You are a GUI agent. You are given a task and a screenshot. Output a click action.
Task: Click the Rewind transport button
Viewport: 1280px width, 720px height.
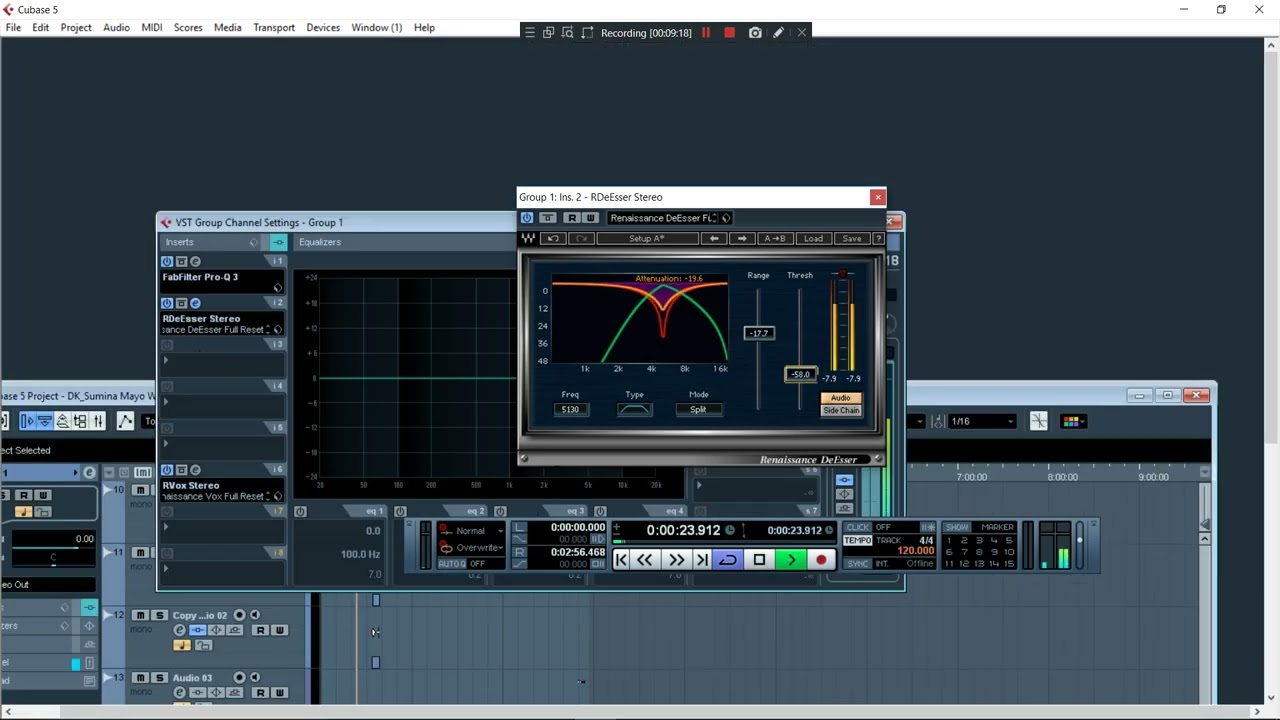(x=646, y=560)
